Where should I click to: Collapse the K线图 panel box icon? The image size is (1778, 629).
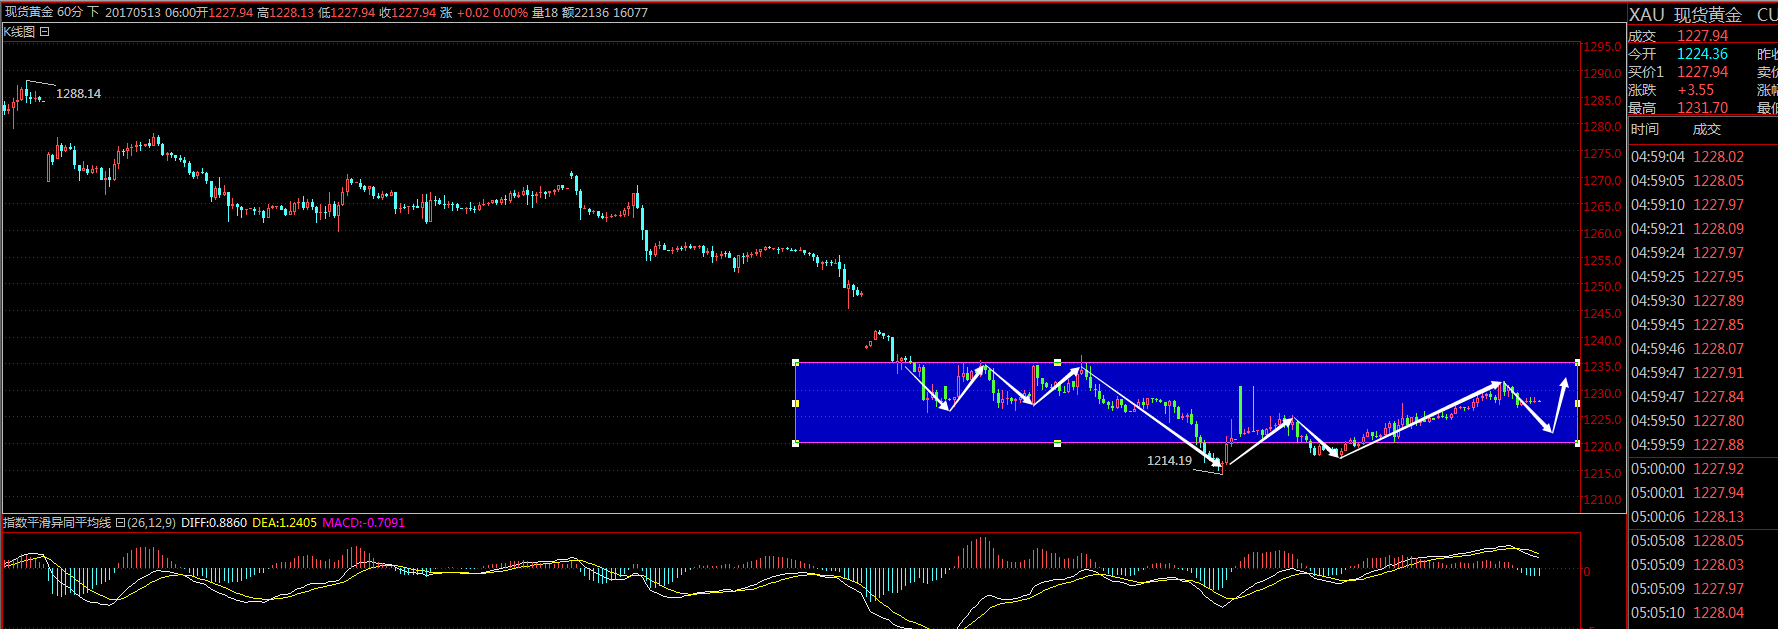44,32
